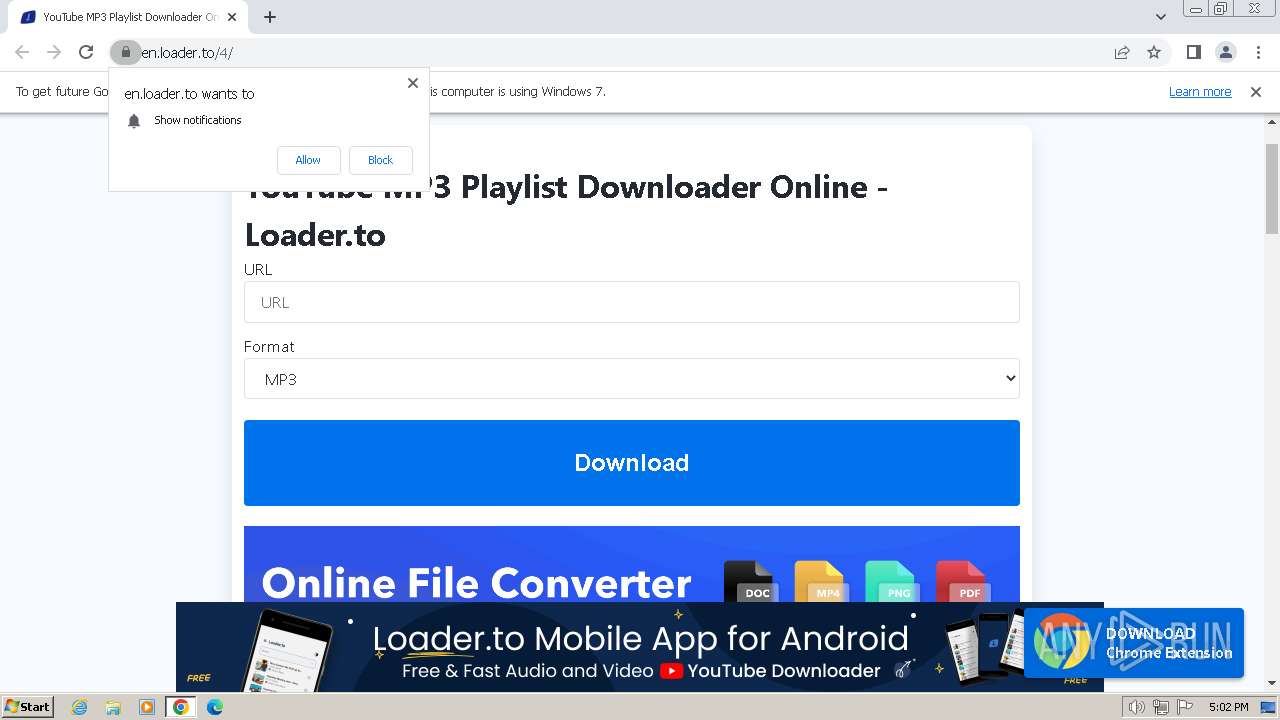Click the DOC file icon in banner
Viewport: 1280px width, 720px height.
point(750,582)
